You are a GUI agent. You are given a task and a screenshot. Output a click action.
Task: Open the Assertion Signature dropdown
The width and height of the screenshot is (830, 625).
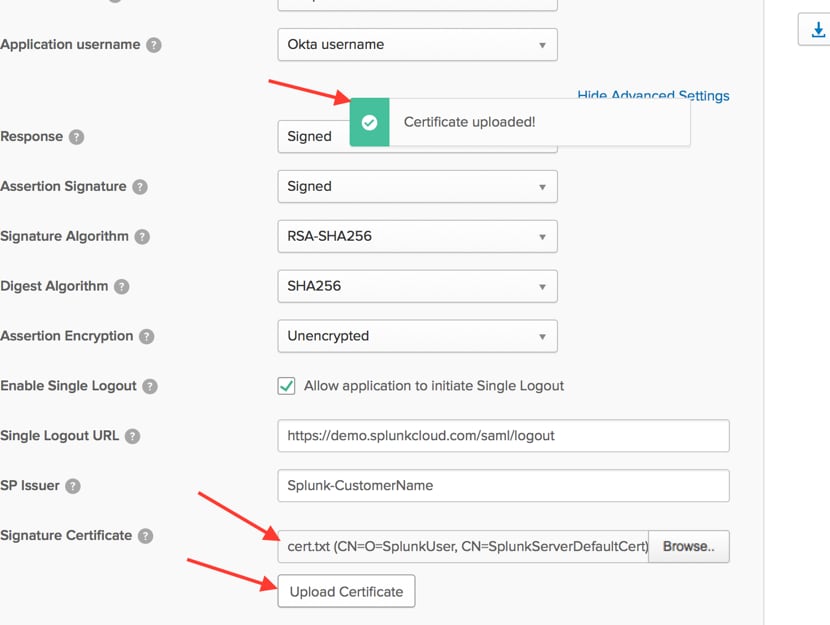pyautogui.click(x=416, y=187)
